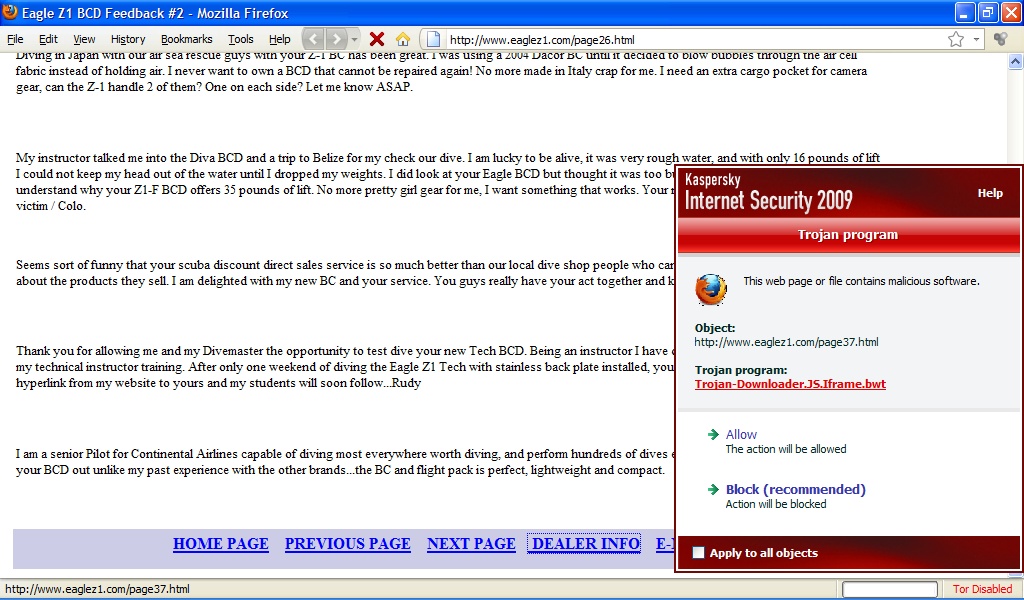Viewport: 1024px width, 600px height.
Task: Open the History menu
Action: click(128, 39)
